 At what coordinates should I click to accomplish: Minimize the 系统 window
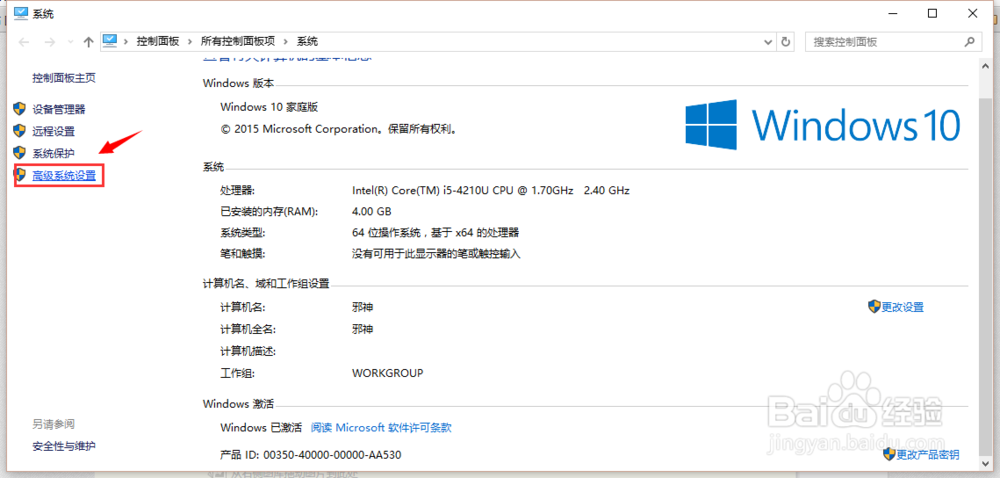894,13
